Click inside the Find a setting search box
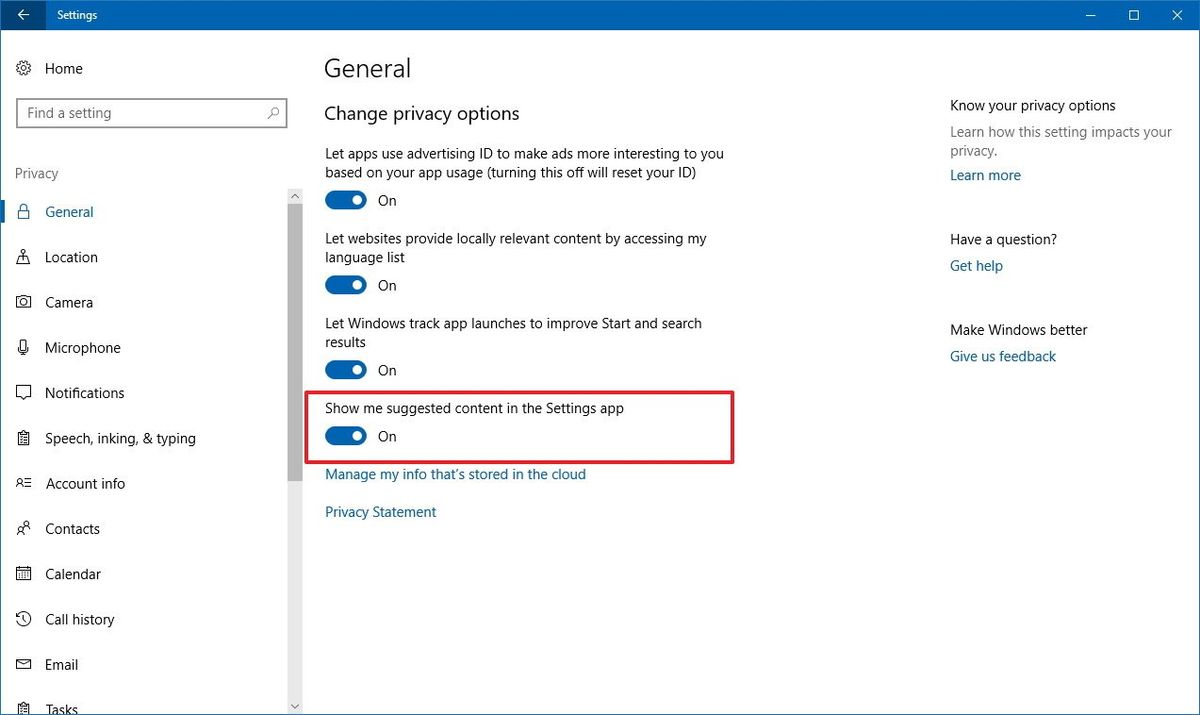The image size is (1200, 715). (x=150, y=113)
